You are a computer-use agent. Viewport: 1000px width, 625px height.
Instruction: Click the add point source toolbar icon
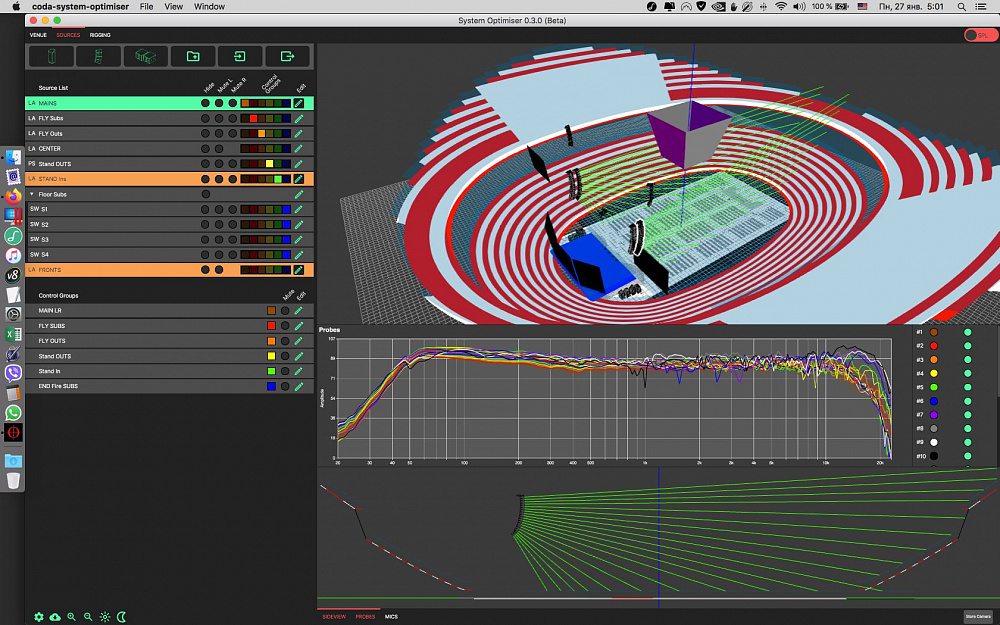pyautogui.click(x=51, y=57)
